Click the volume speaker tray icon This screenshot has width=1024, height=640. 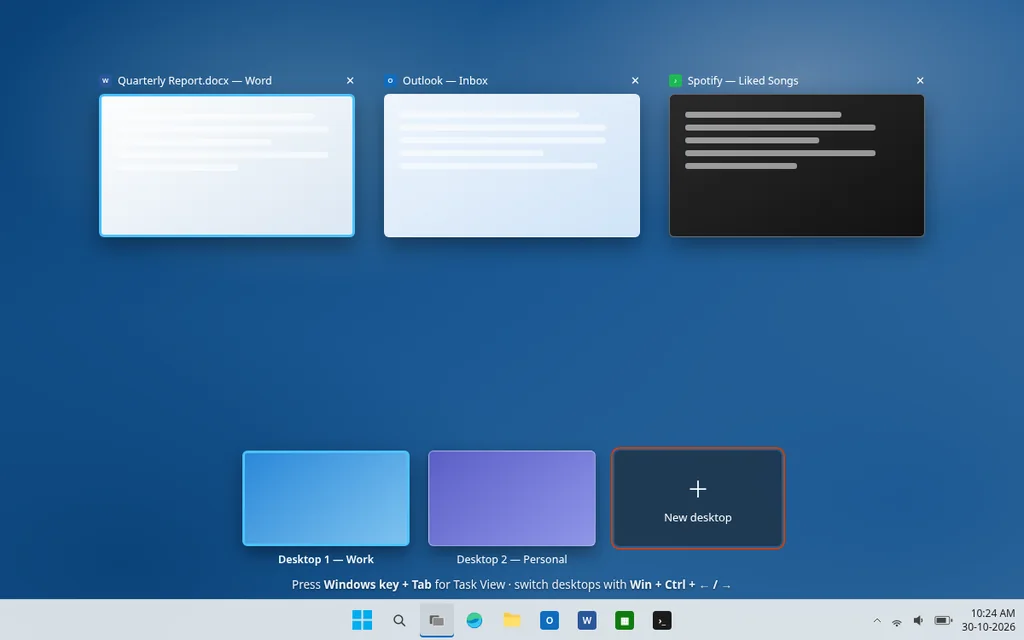click(x=918, y=620)
